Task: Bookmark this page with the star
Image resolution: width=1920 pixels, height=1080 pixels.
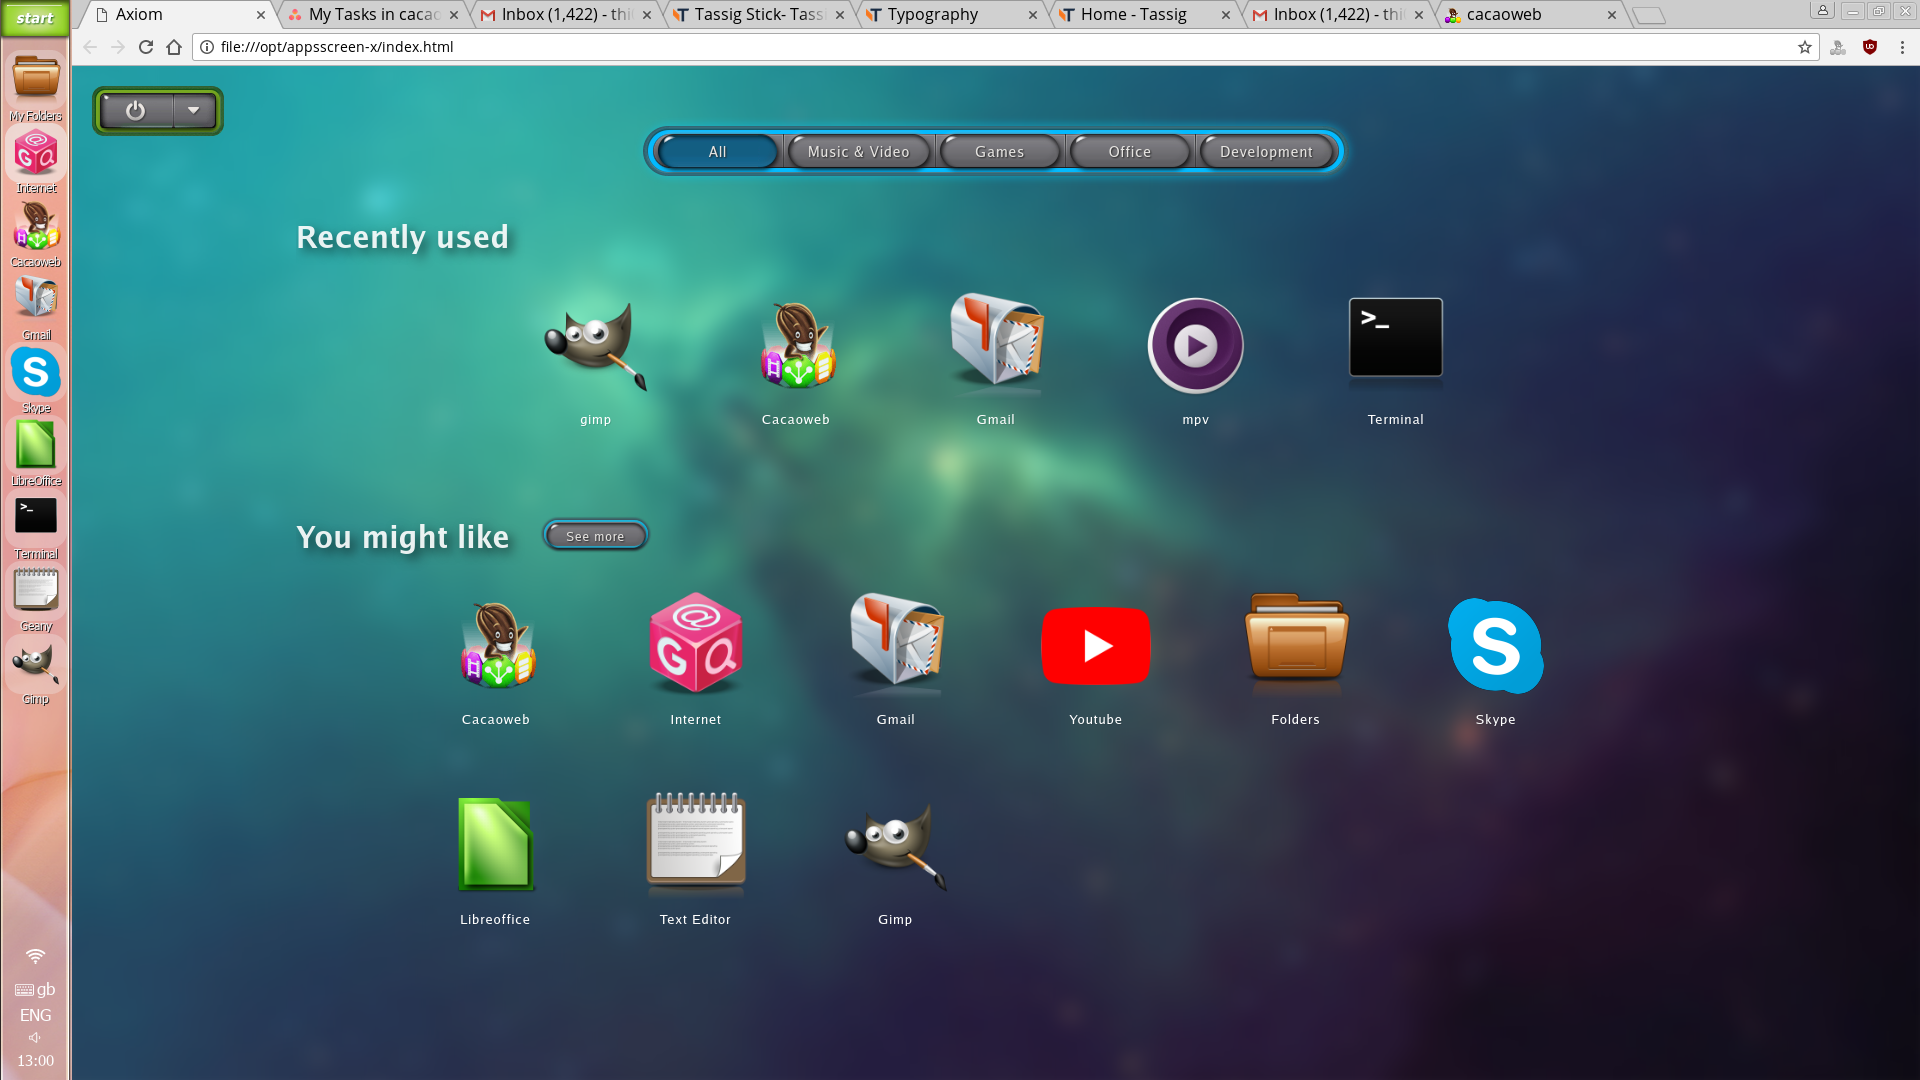Action: tap(1805, 47)
